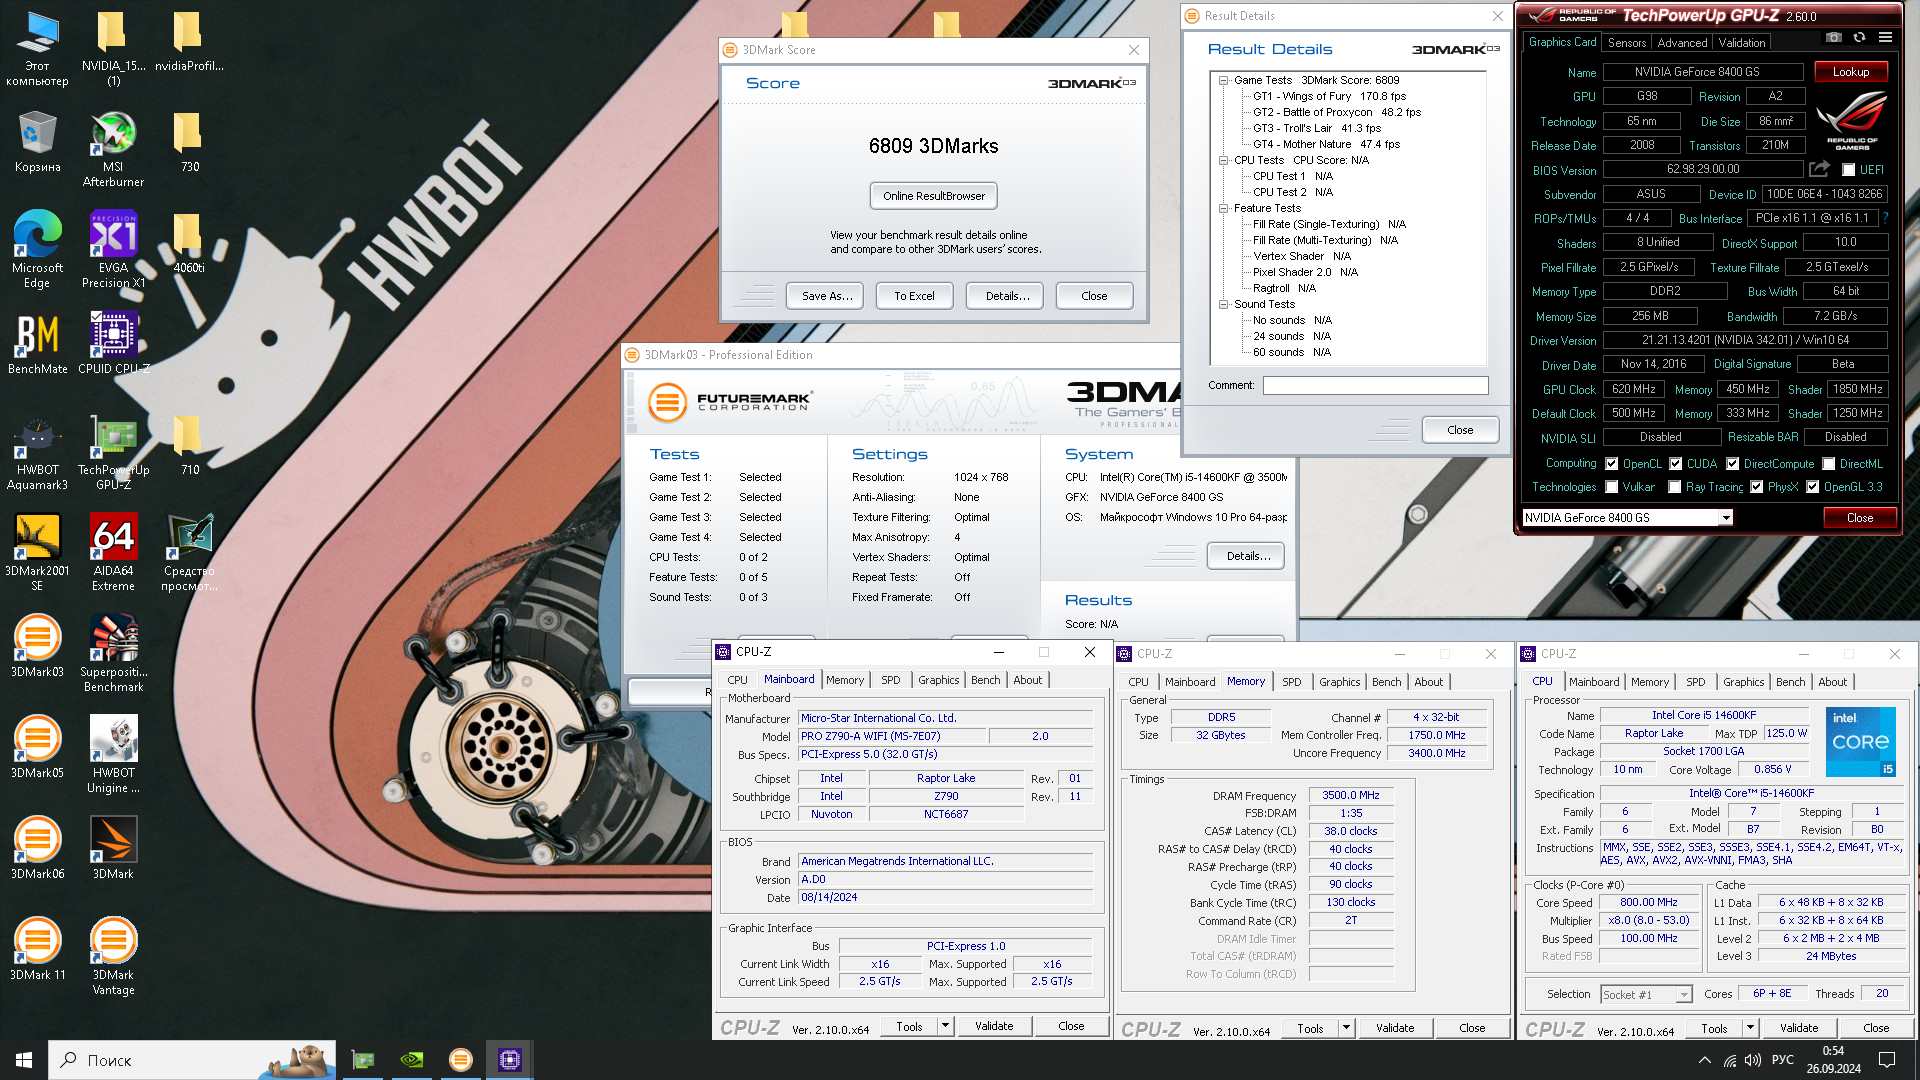
Task: Select Bench tab in Memory CPU-Z window
Action: coord(1386,682)
